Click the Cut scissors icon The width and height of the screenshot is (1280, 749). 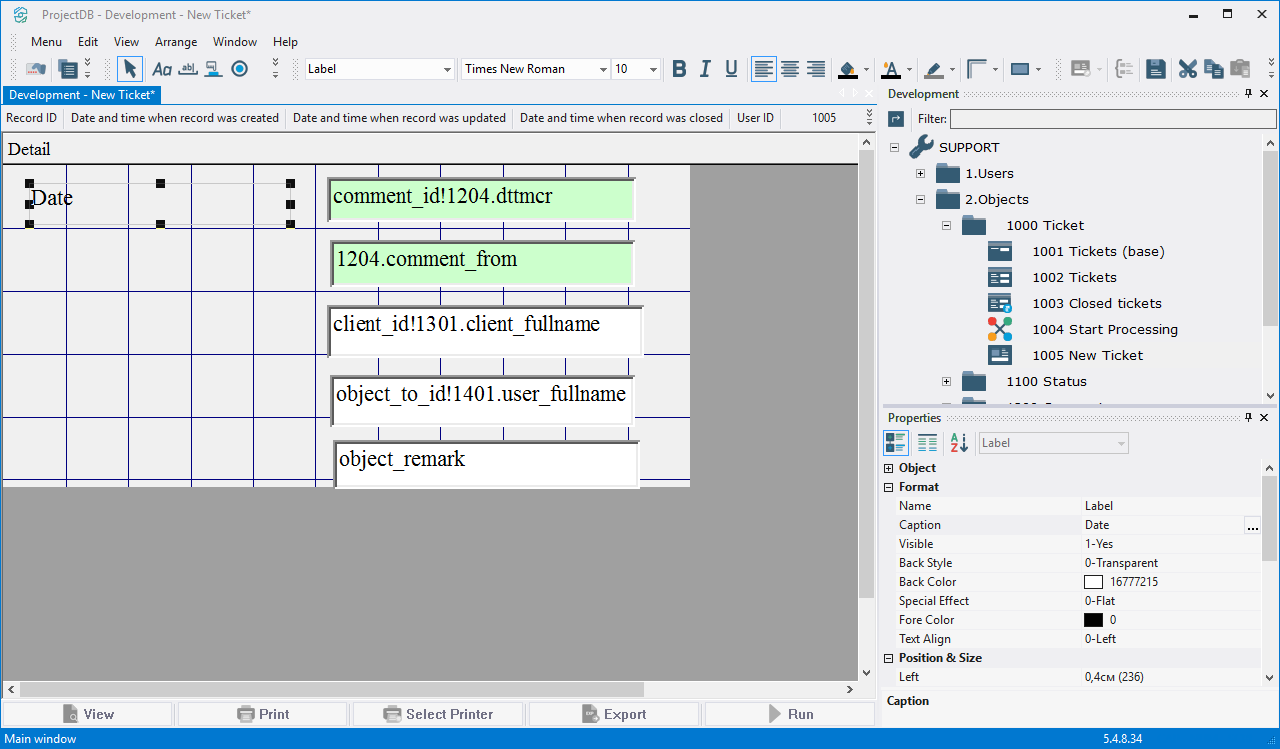click(x=1187, y=69)
